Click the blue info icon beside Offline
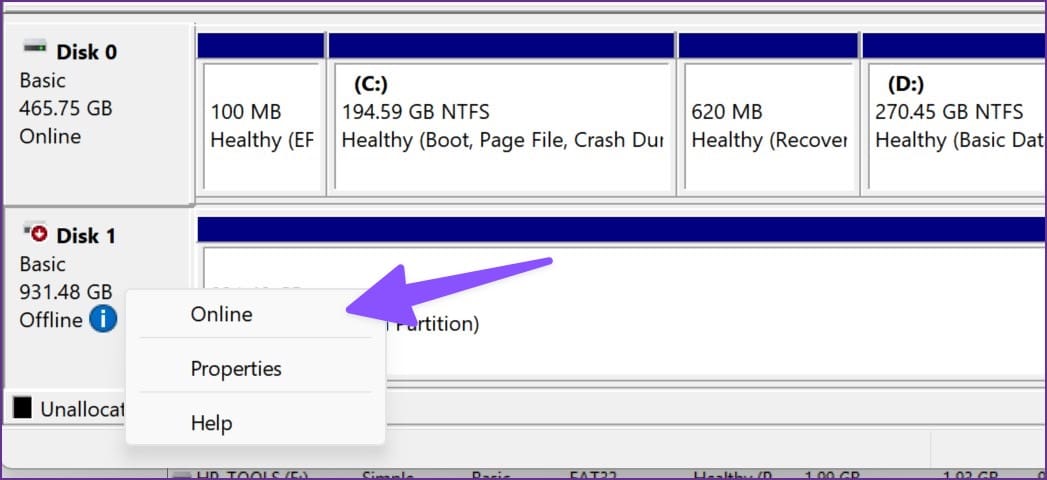The width and height of the screenshot is (1047, 480). coord(103,320)
